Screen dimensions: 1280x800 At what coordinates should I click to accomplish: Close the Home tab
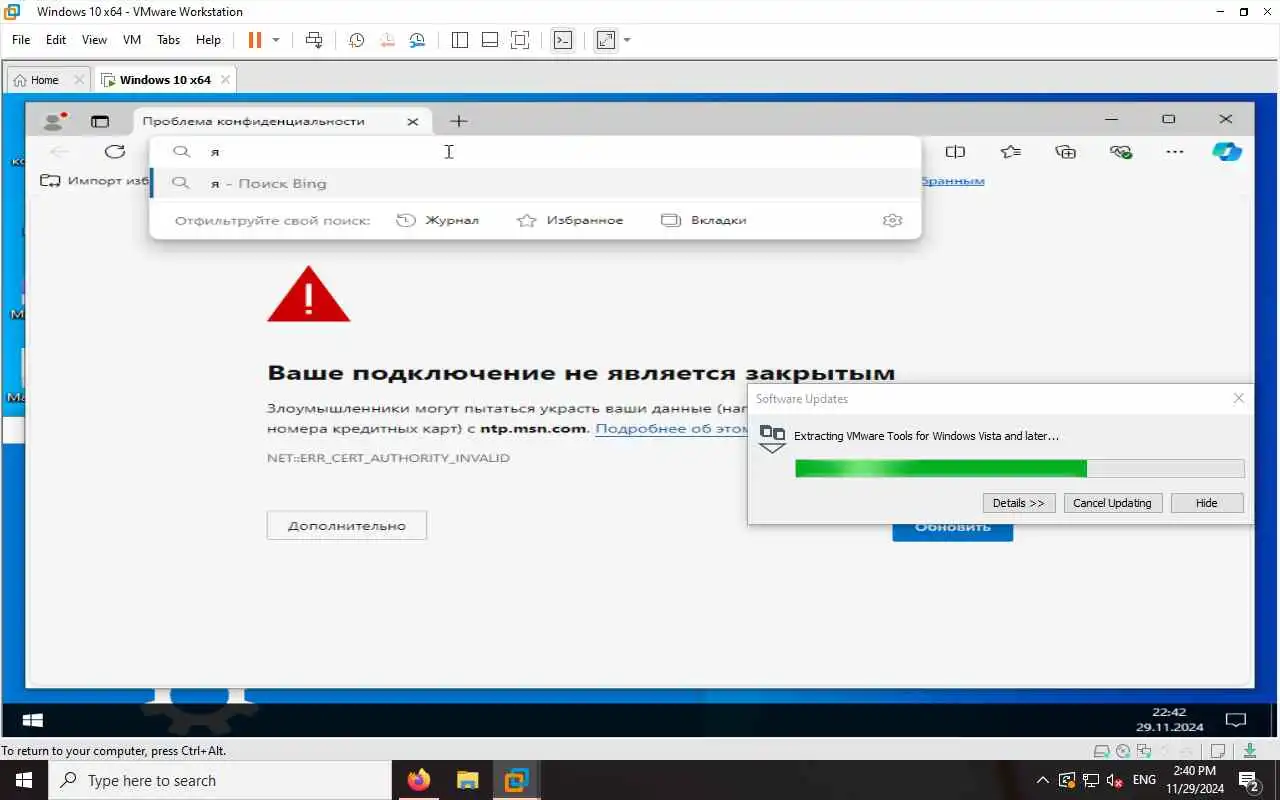click(x=79, y=80)
